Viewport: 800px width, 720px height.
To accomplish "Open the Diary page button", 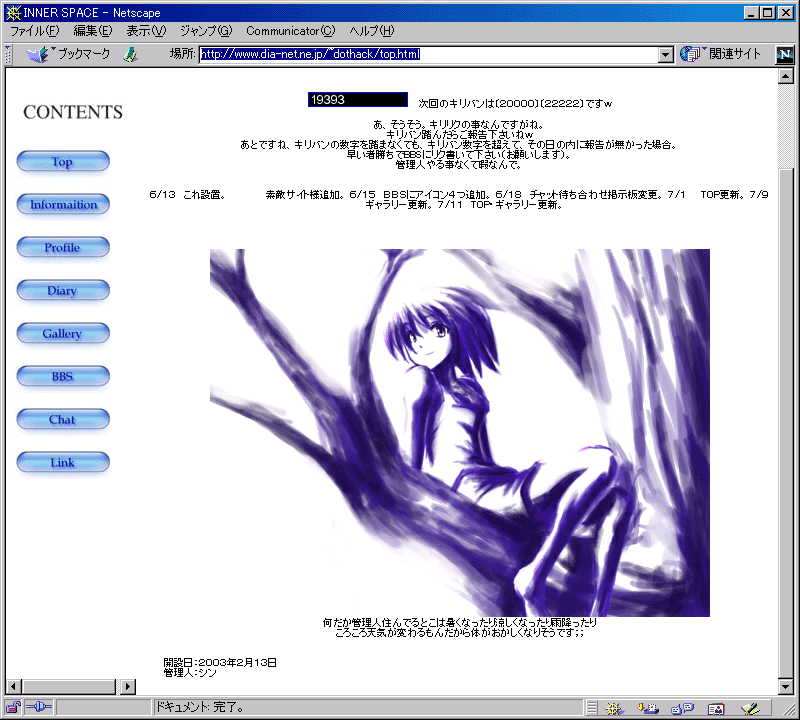I will (x=63, y=290).
